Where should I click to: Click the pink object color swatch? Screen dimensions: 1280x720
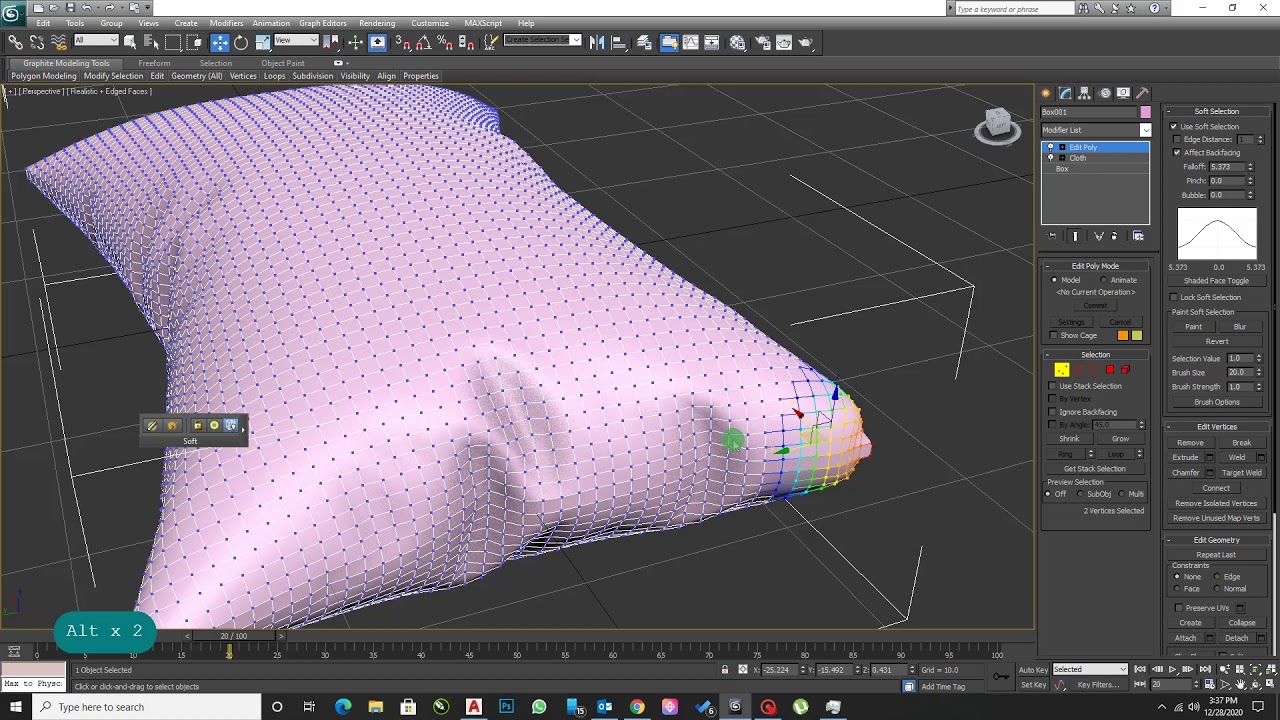1145,112
